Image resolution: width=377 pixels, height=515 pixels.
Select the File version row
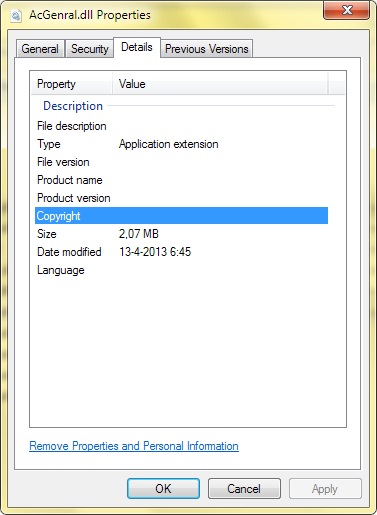pyautogui.click(x=181, y=162)
